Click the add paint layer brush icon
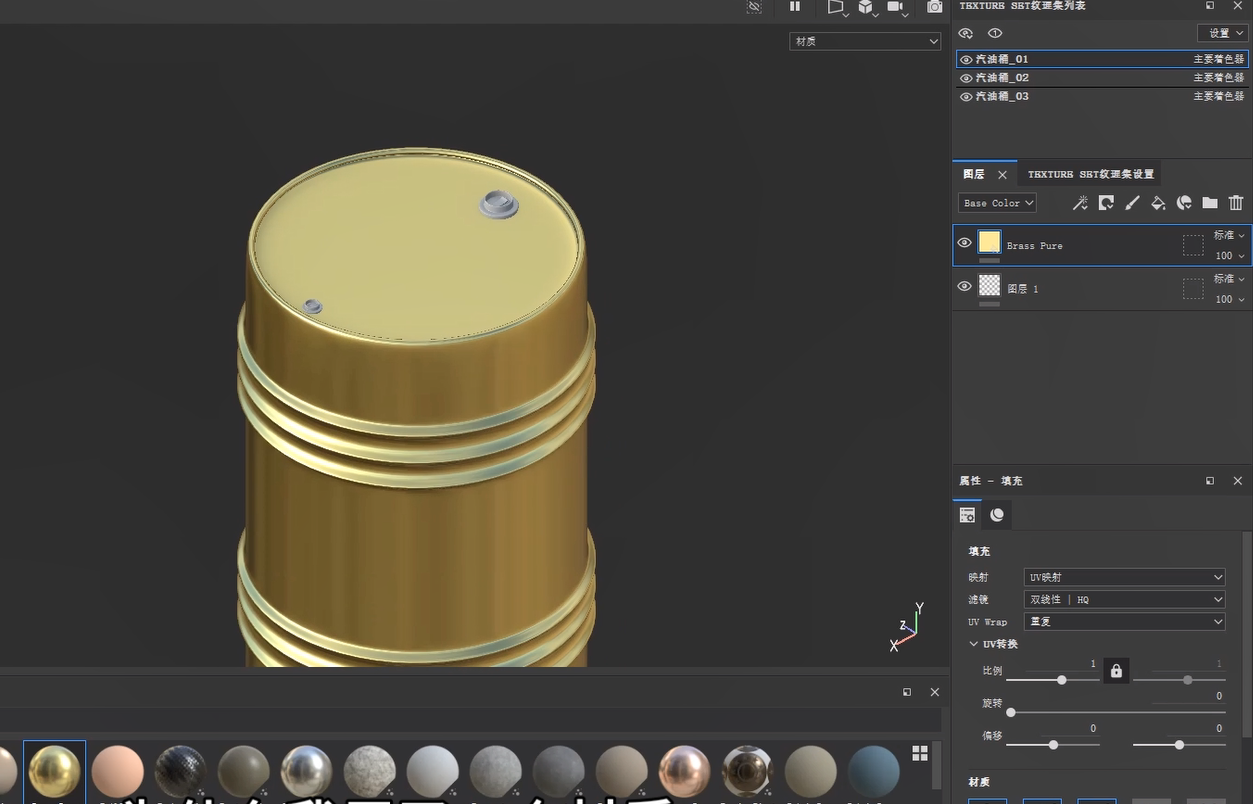 click(x=1132, y=203)
